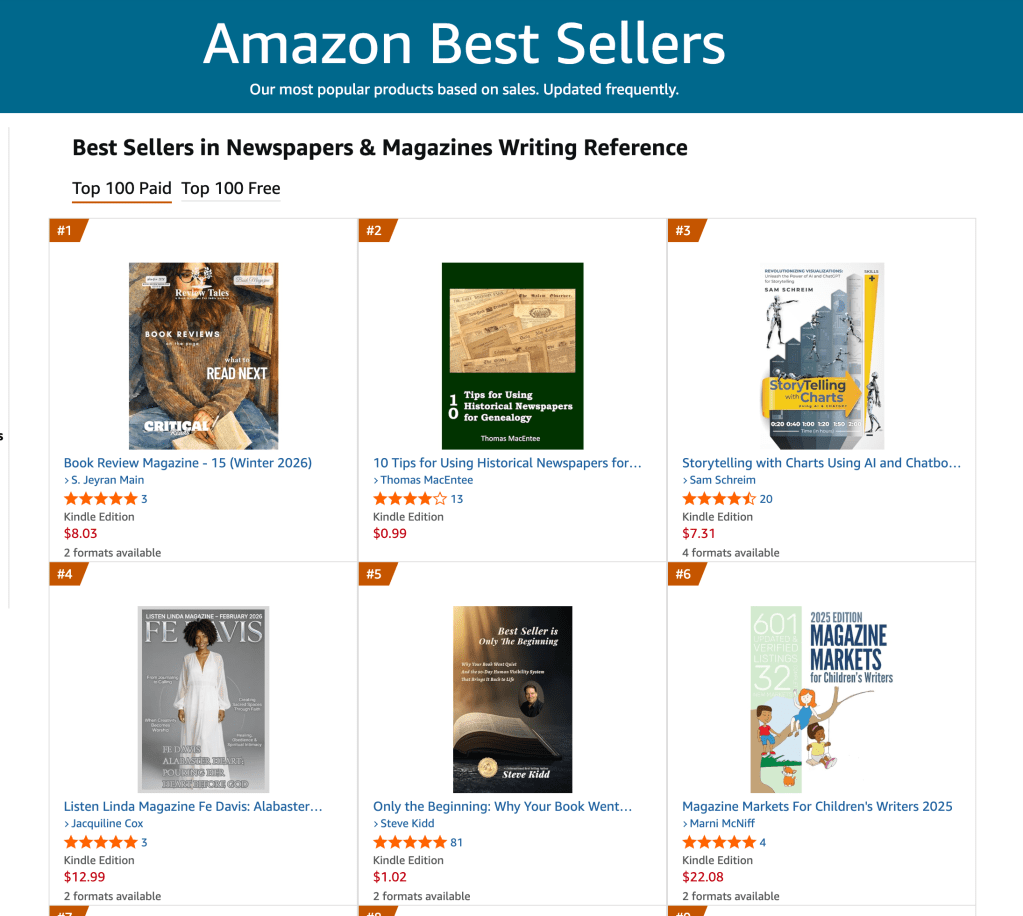The height and width of the screenshot is (916, 1023).
Task: Click star rating for Magazine Markets book
Action: pos(718,842)
